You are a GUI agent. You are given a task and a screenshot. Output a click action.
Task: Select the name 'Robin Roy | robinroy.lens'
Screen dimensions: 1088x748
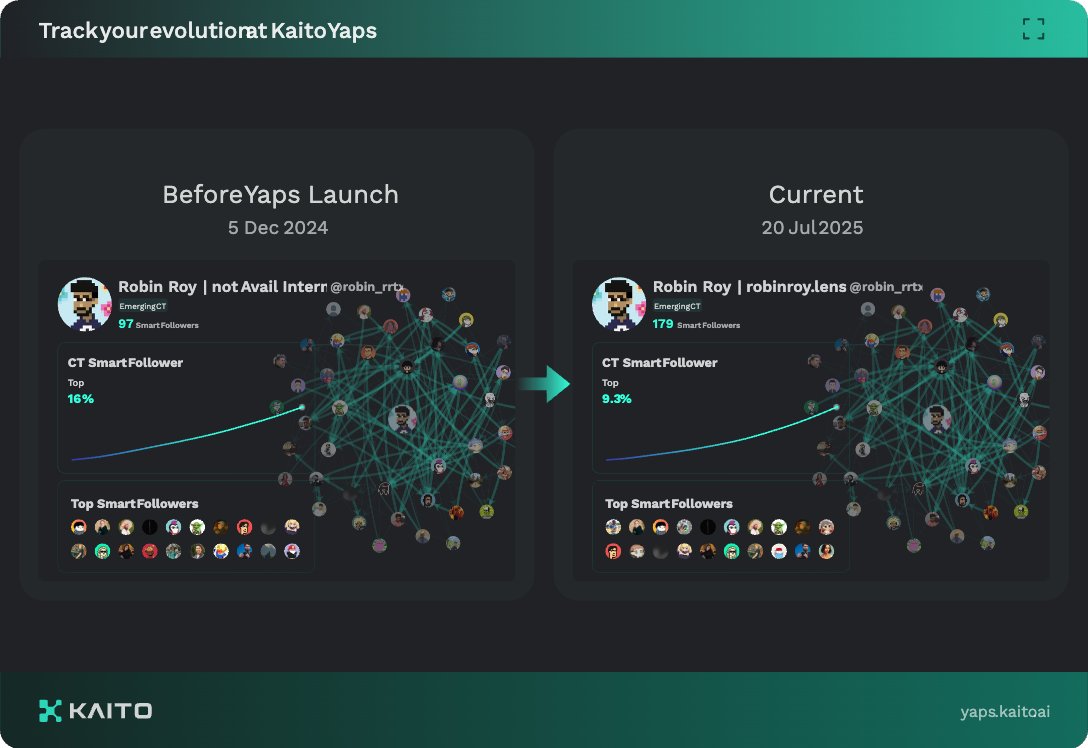pyautogui.click(x=749, y=287)
